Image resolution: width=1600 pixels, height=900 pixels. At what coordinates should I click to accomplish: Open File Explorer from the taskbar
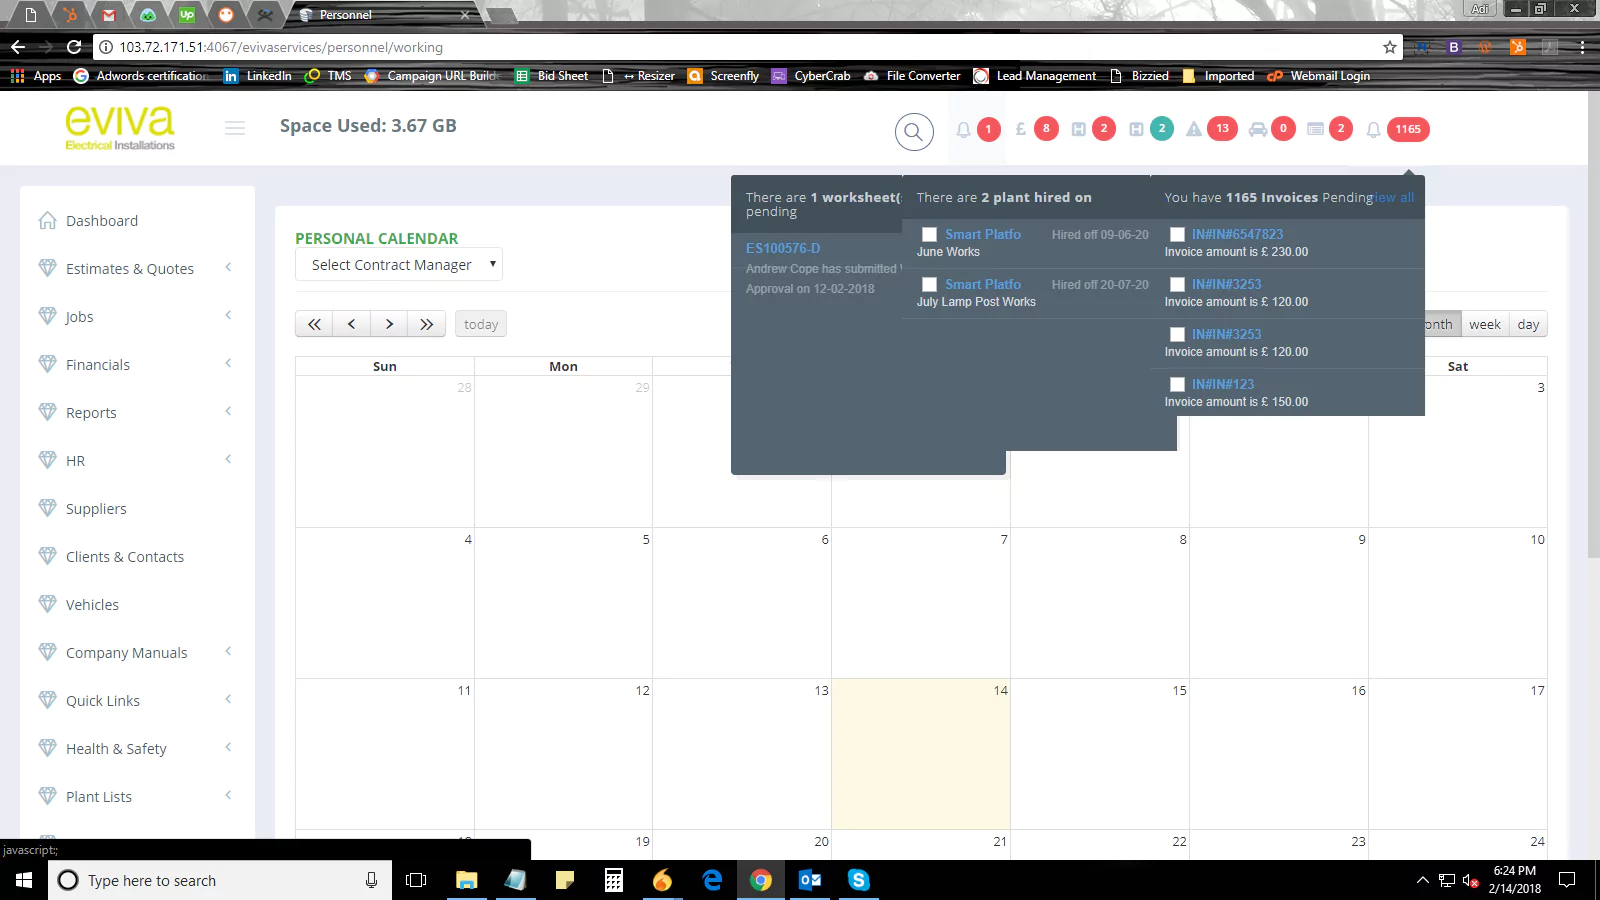[466, 880]
